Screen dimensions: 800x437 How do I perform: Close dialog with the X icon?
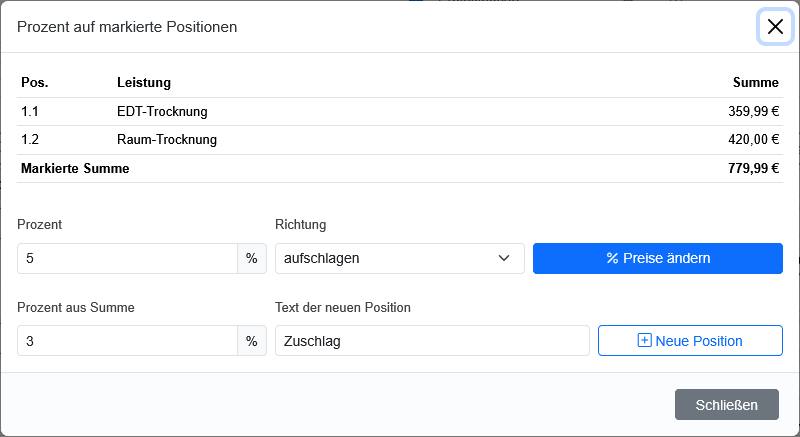click(775, 27)
